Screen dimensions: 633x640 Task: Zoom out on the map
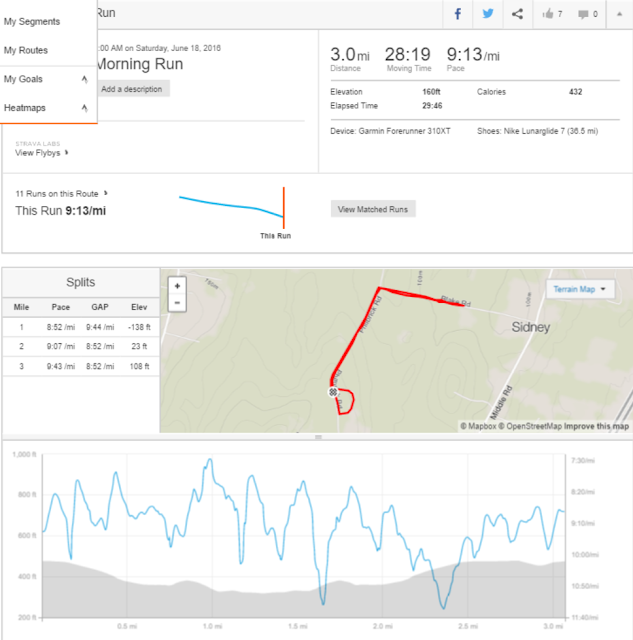point(177,302)
